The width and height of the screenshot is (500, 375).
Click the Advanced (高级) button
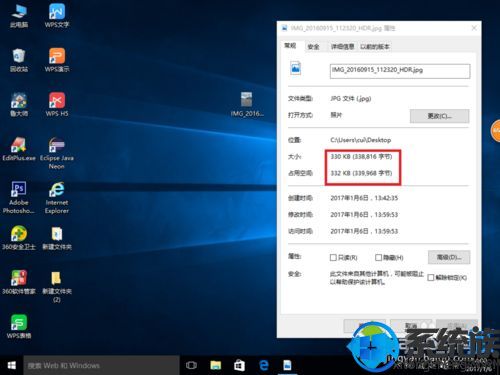(x=449, y=257)
